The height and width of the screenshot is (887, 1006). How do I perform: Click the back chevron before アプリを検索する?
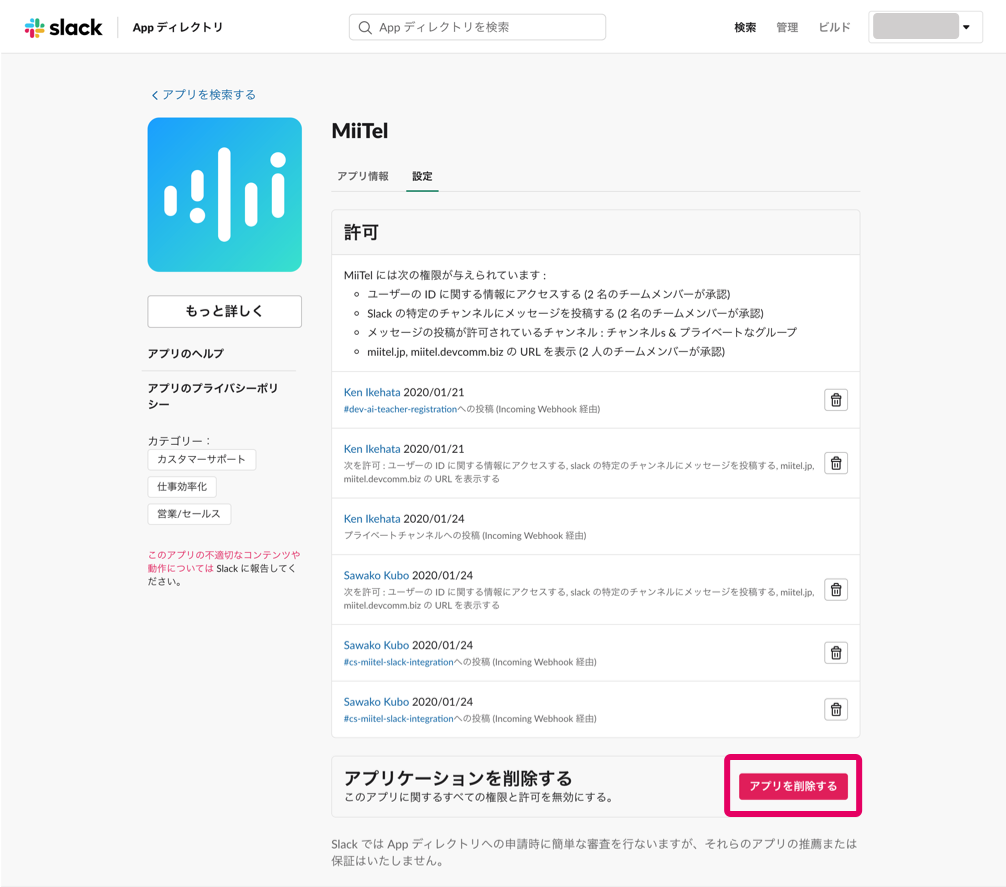click(155, 96)
